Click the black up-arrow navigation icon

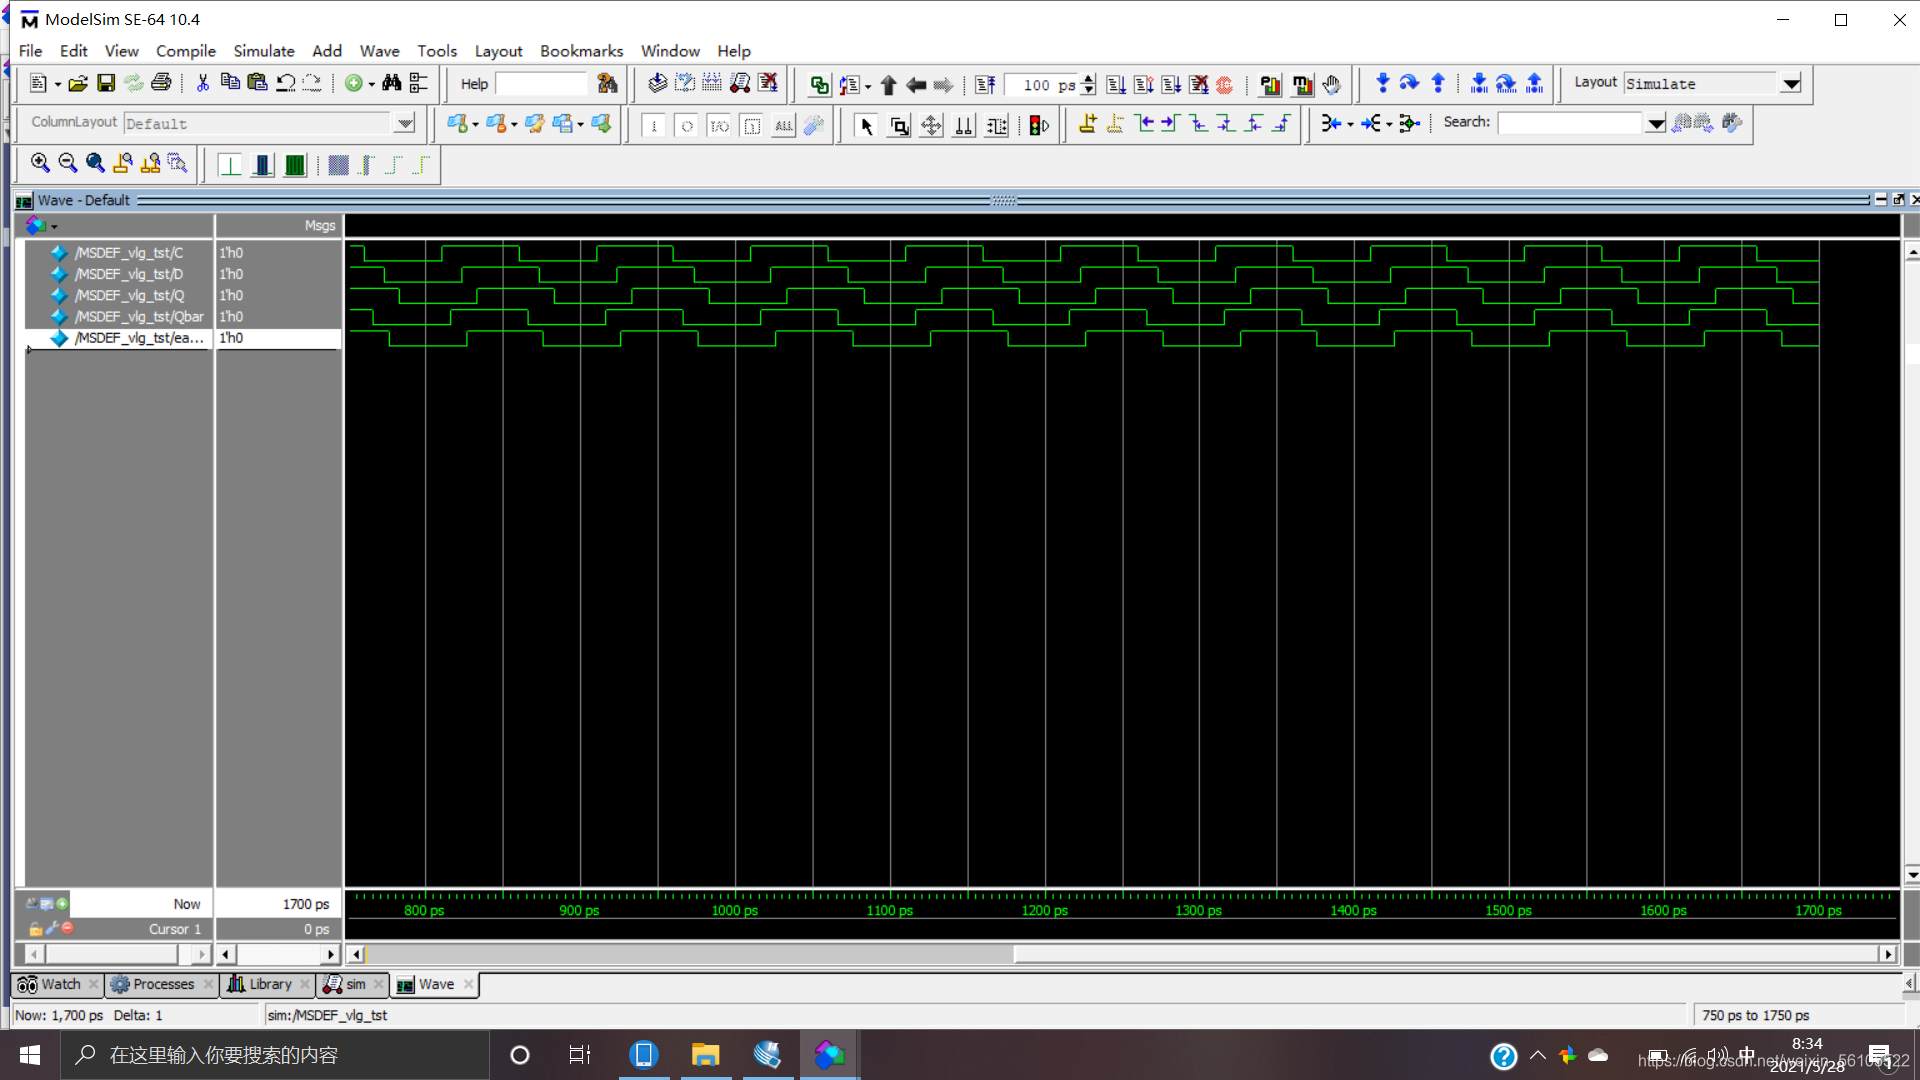(888, 85)
